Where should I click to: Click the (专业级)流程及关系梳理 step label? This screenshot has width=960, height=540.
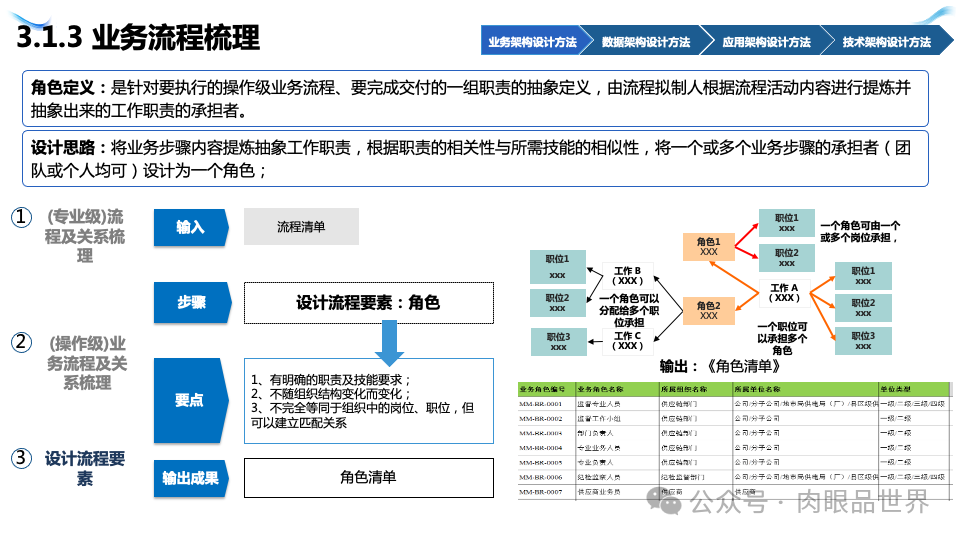pos(84,236)
